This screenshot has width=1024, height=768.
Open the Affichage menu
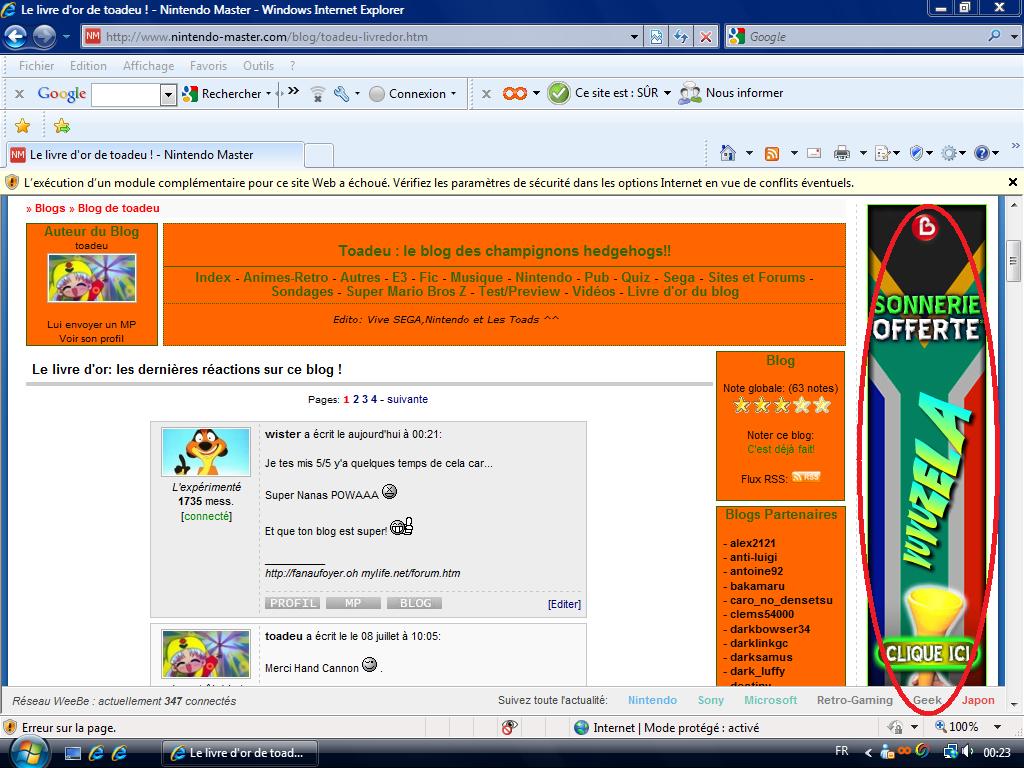tap(148, 66)
